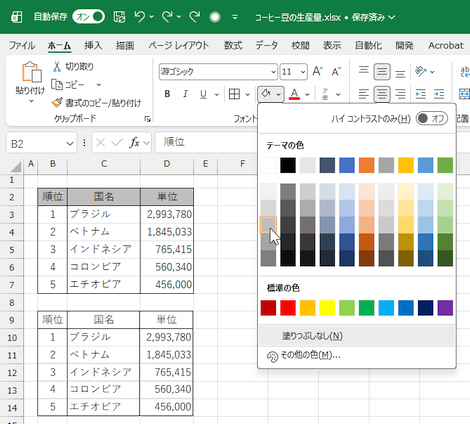Open the font size 11 dropdown
Viewport: 470px width, 424px height.
tap(303, 72)
